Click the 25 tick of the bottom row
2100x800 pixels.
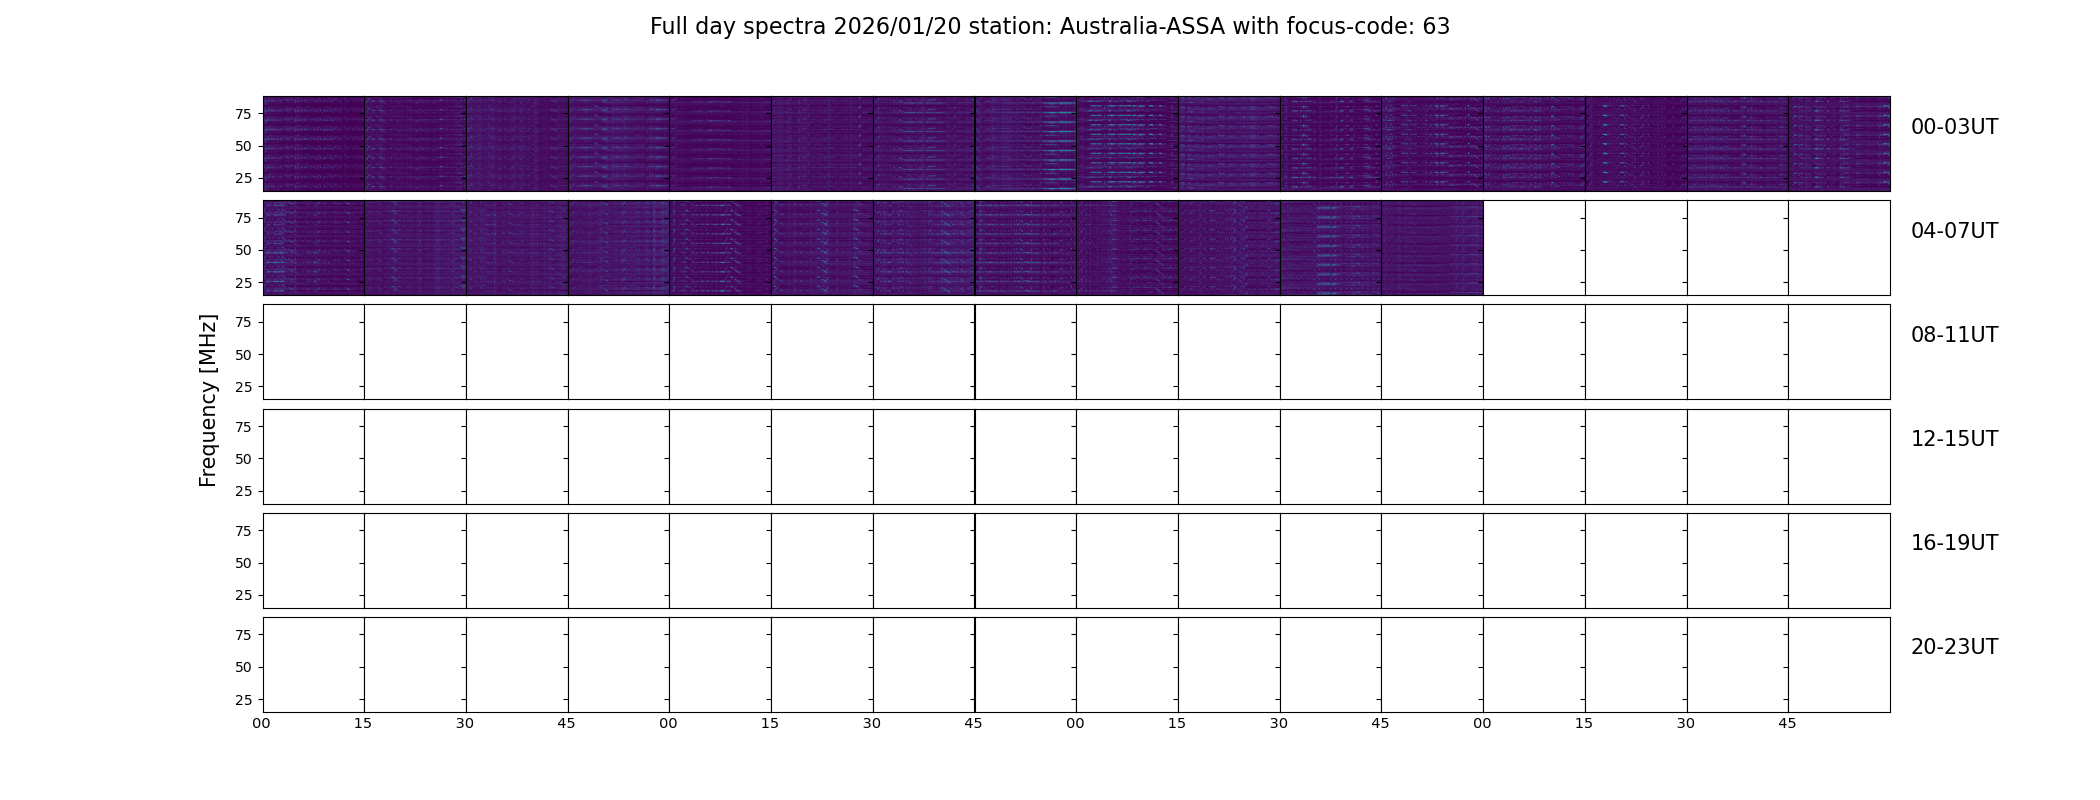(x=243, y=700)
